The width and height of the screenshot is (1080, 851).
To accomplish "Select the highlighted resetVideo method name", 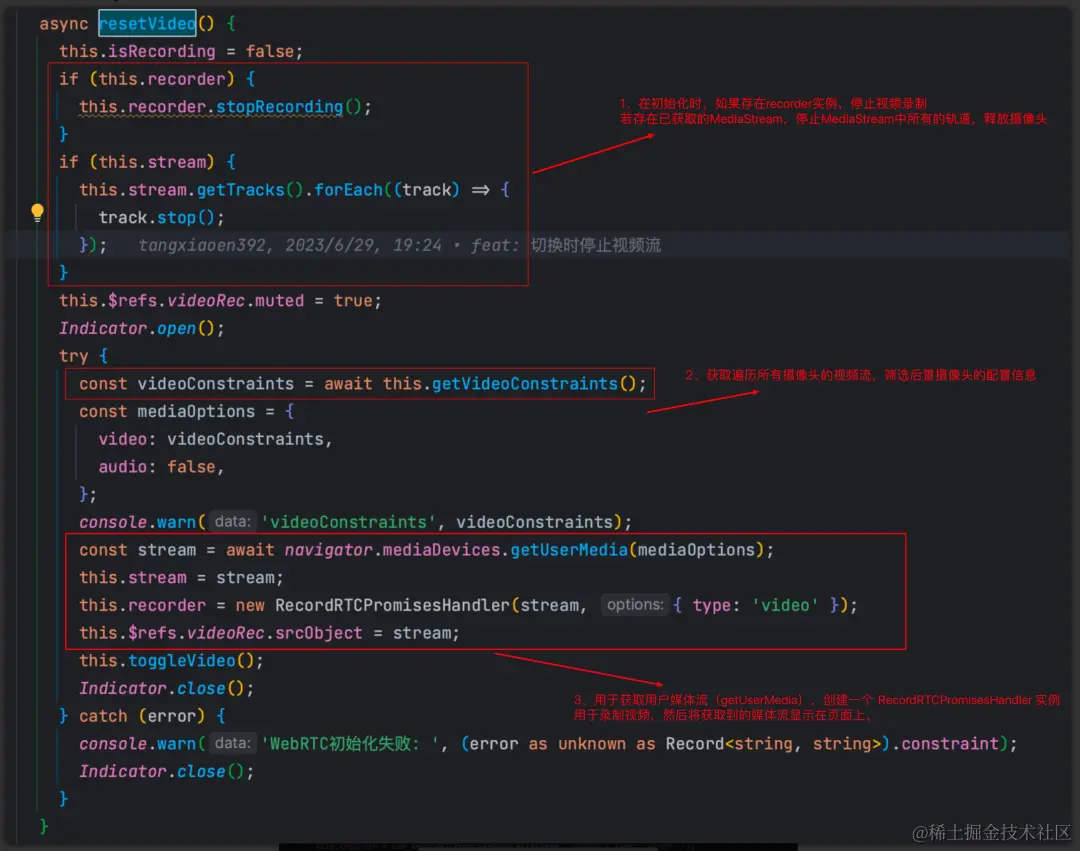I will pyautogui.click(x=147, y=23).
